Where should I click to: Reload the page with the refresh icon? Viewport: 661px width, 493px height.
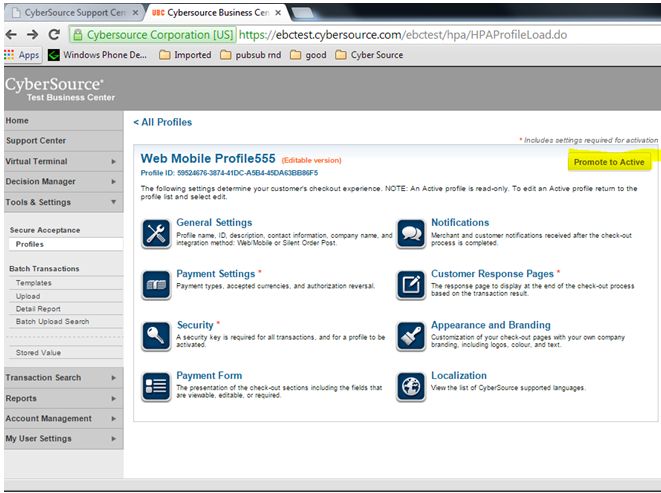click(x=54, y=35)
